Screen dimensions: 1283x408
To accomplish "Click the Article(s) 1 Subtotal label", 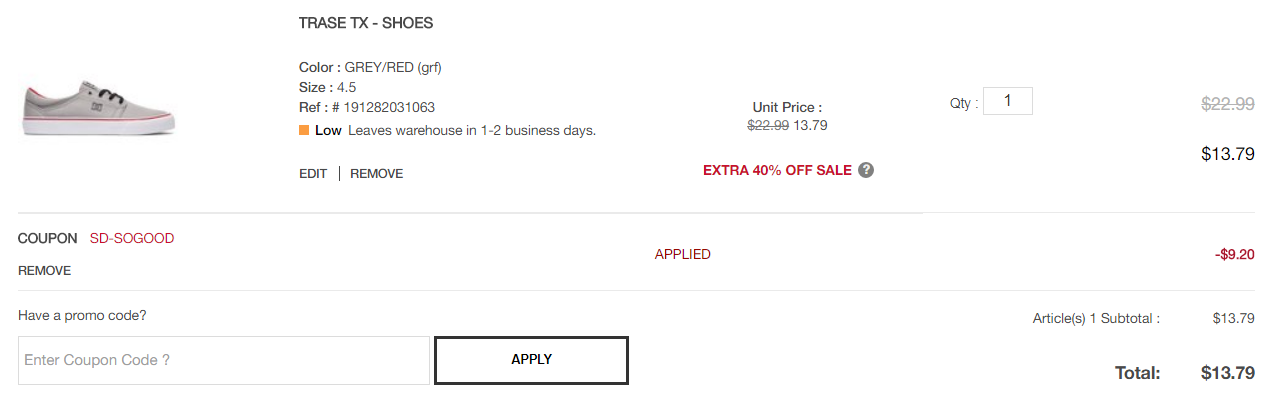I will pyautogui.click(x=1096, y=319).
